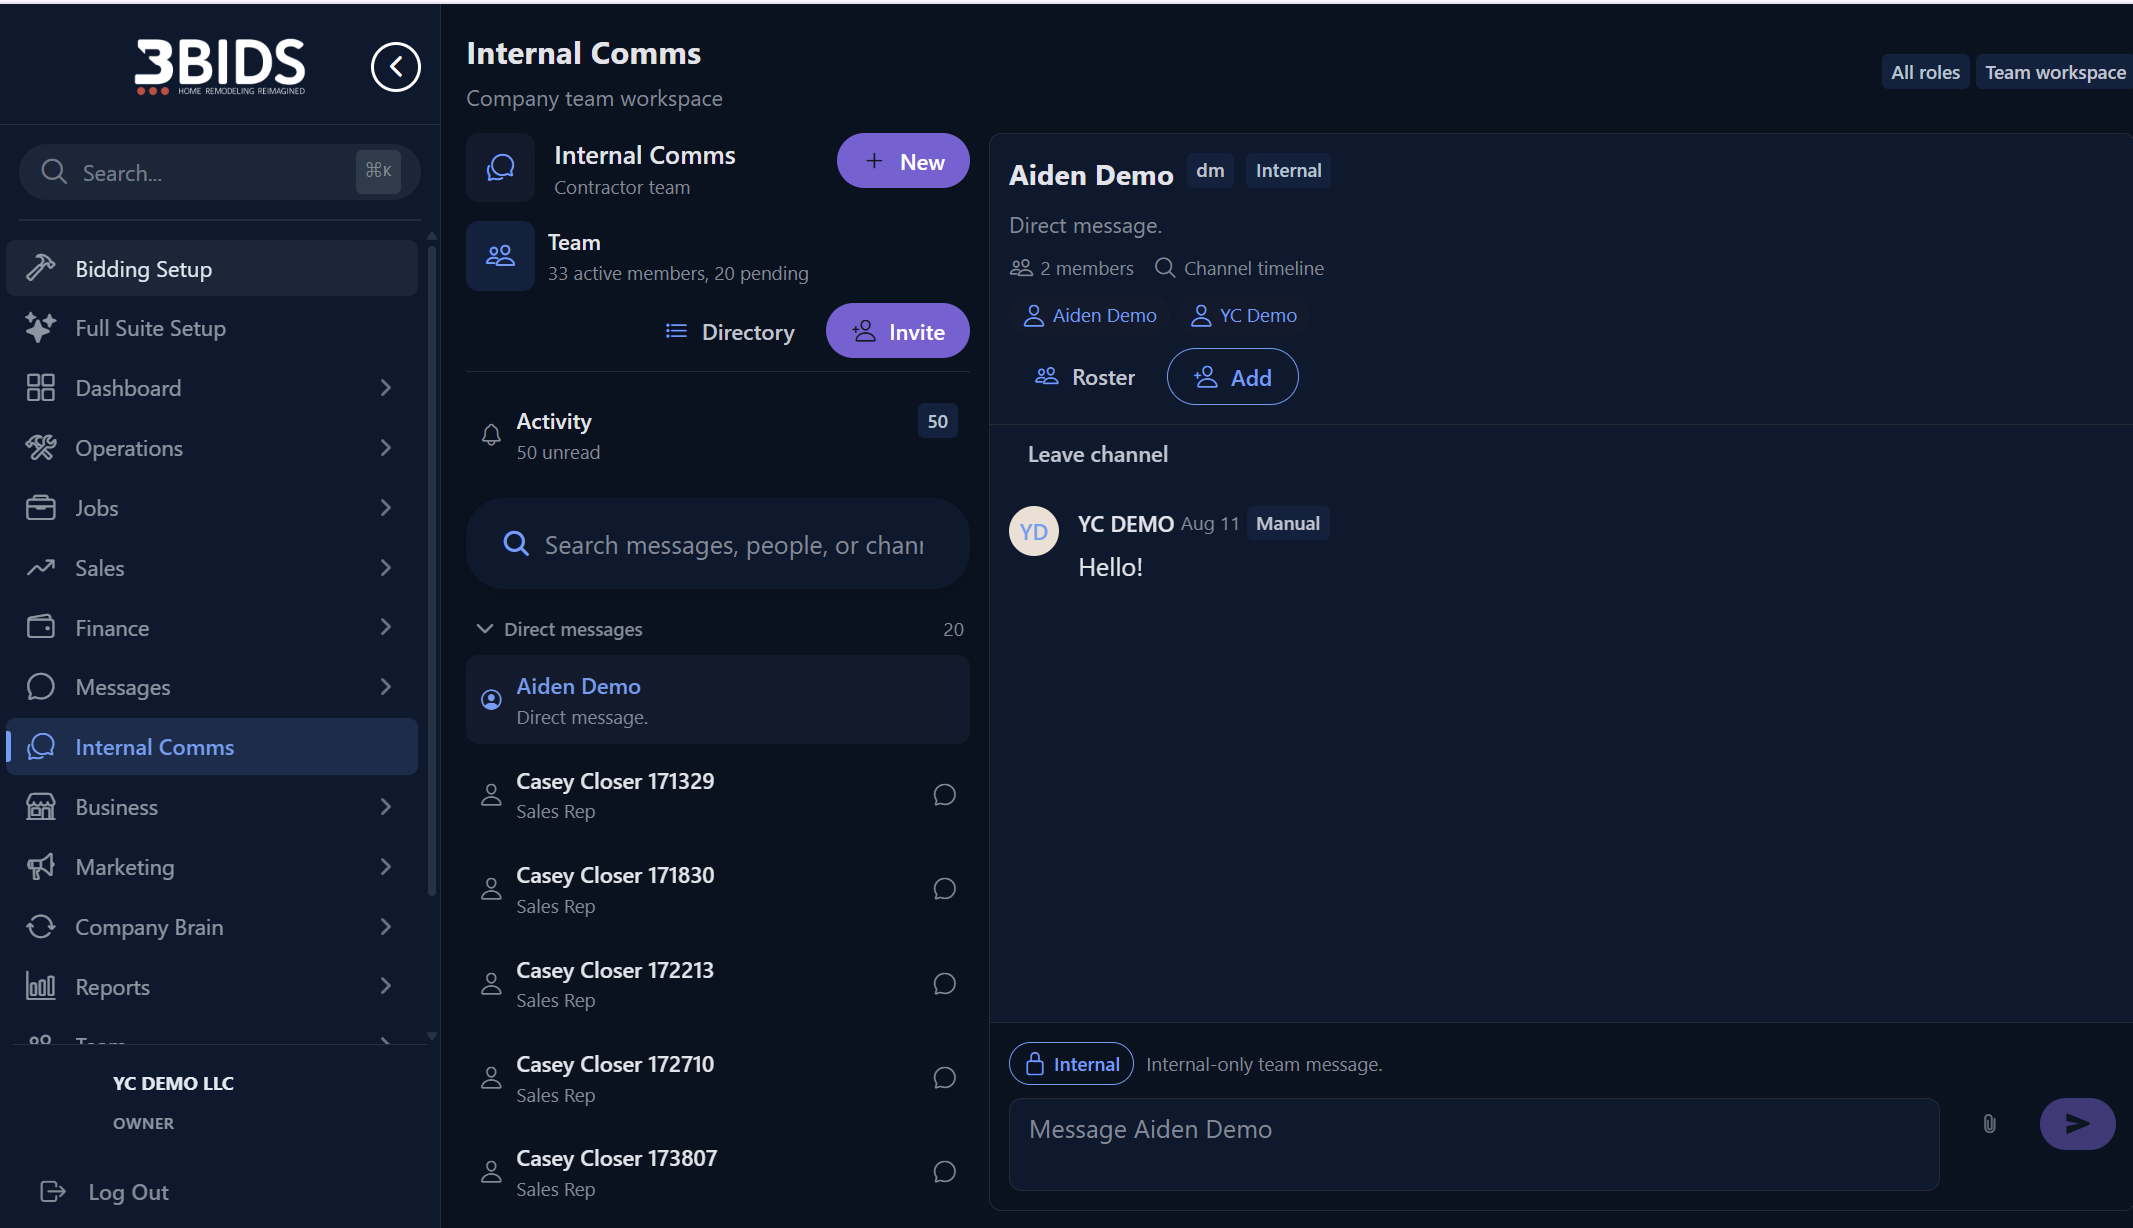Focus the search messages, people field
Screen dimensions: 2133x1228
point(718,544)
